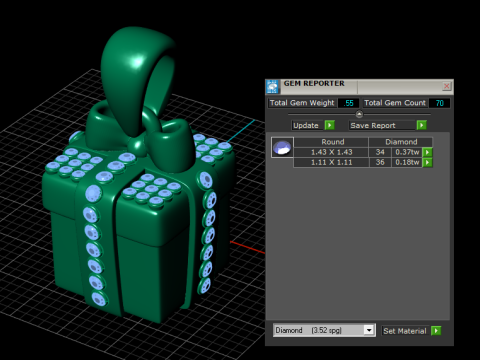Image resolution: width=480 pixels, height=360 pixels.
Task: Close the Gem Reporter panel
Action: point(447,86)
